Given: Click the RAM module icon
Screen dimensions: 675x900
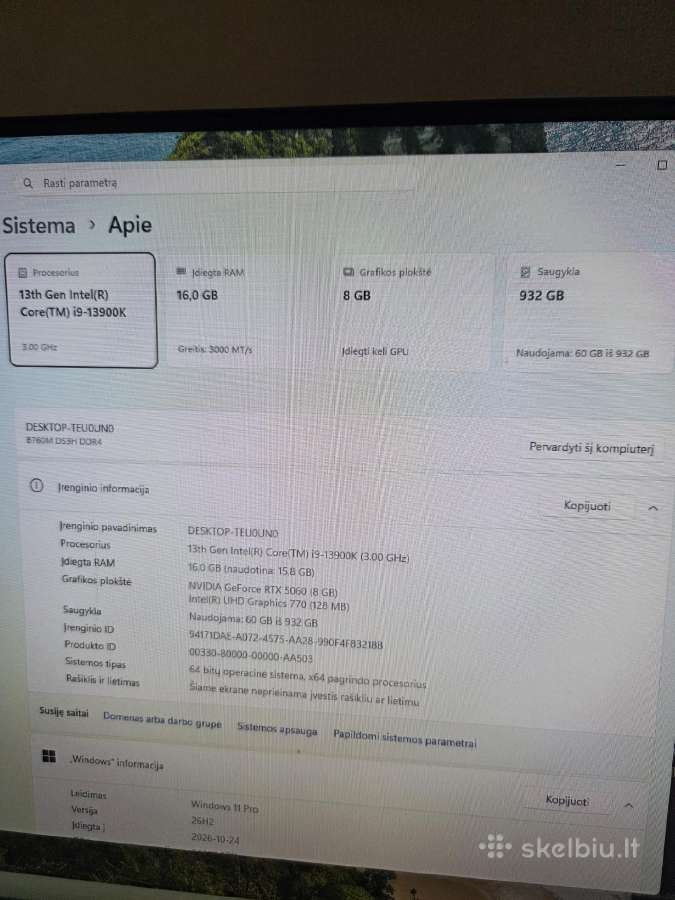Looking at the screenshot, I should 181,271.
